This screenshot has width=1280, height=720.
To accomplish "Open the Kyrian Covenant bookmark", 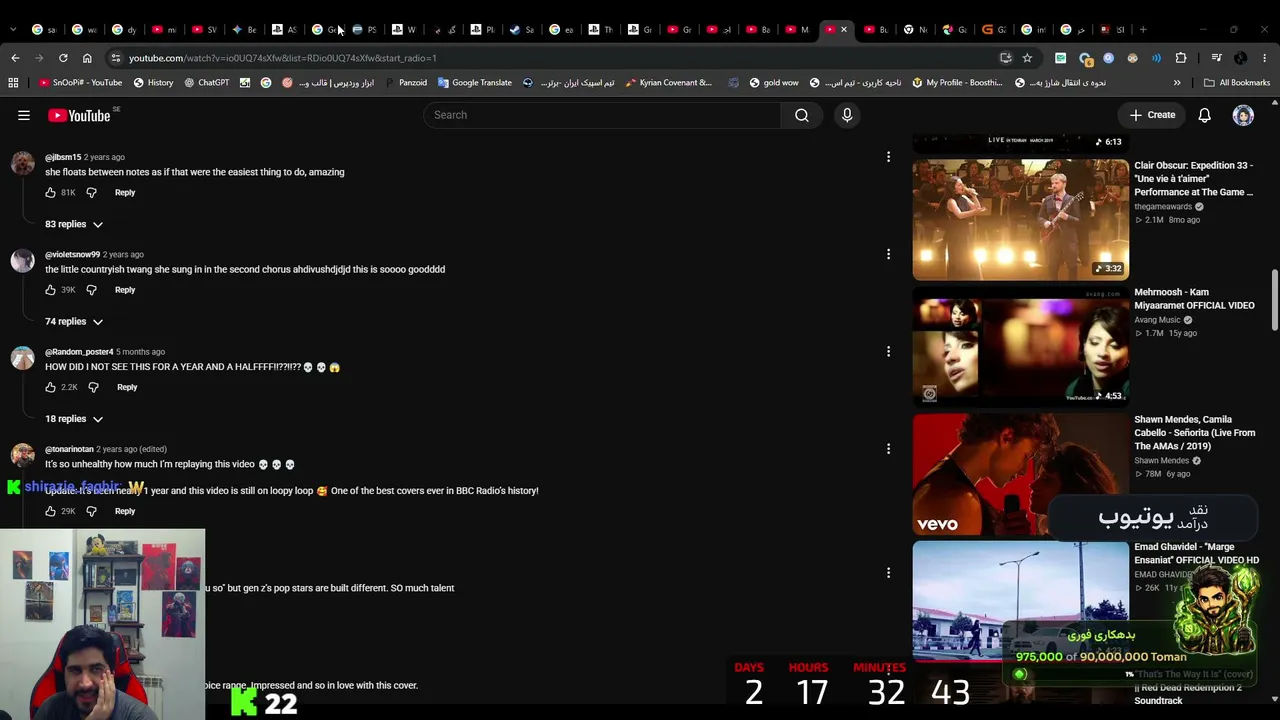I will click(668, 83).
